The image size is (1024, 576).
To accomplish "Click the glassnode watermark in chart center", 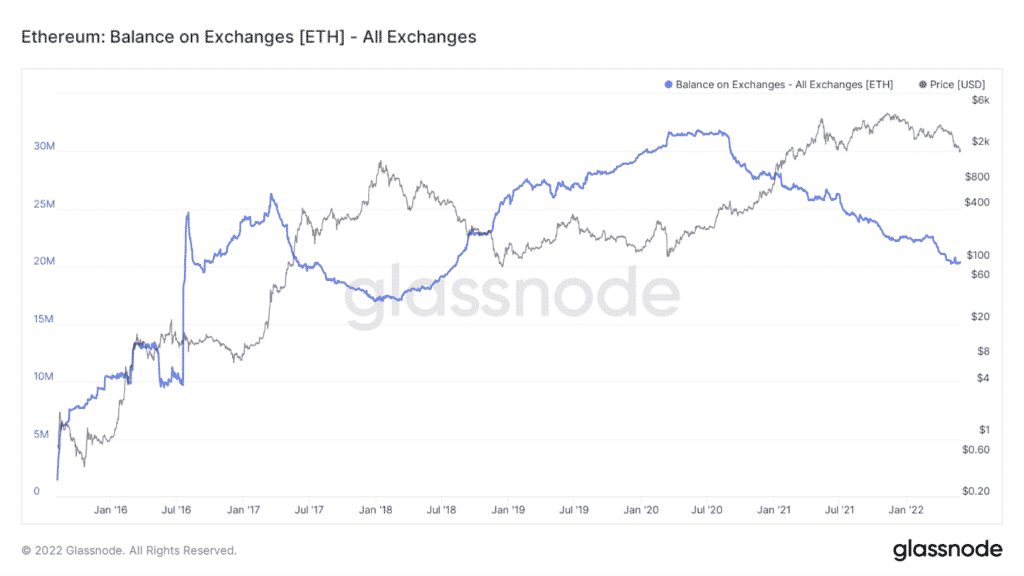I will point(512,294).
